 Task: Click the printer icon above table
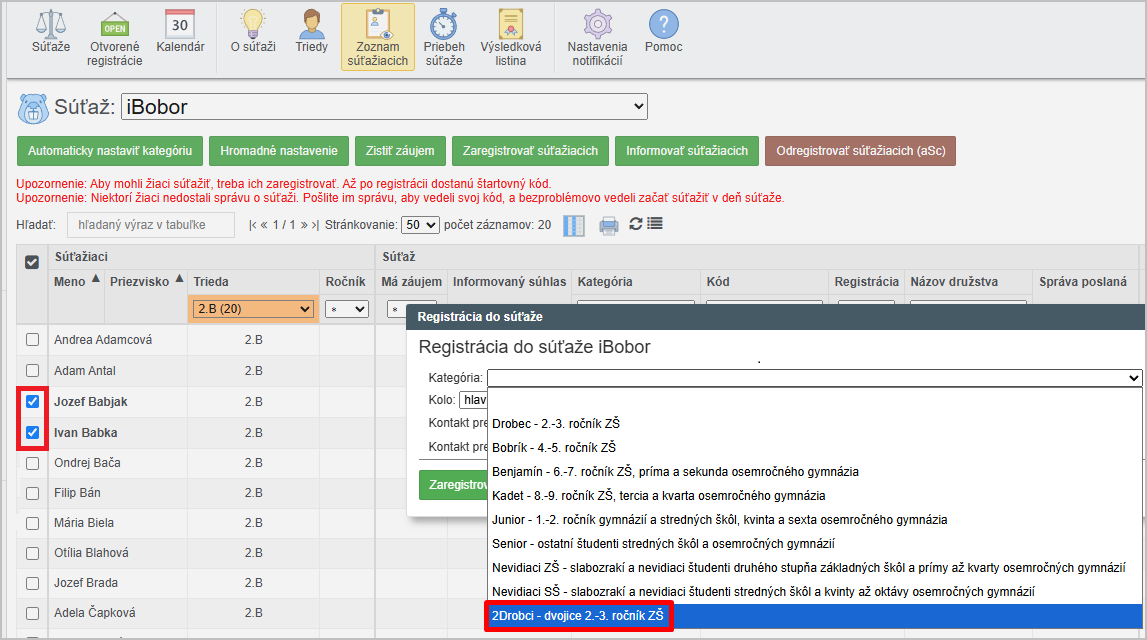click(608, 225)
